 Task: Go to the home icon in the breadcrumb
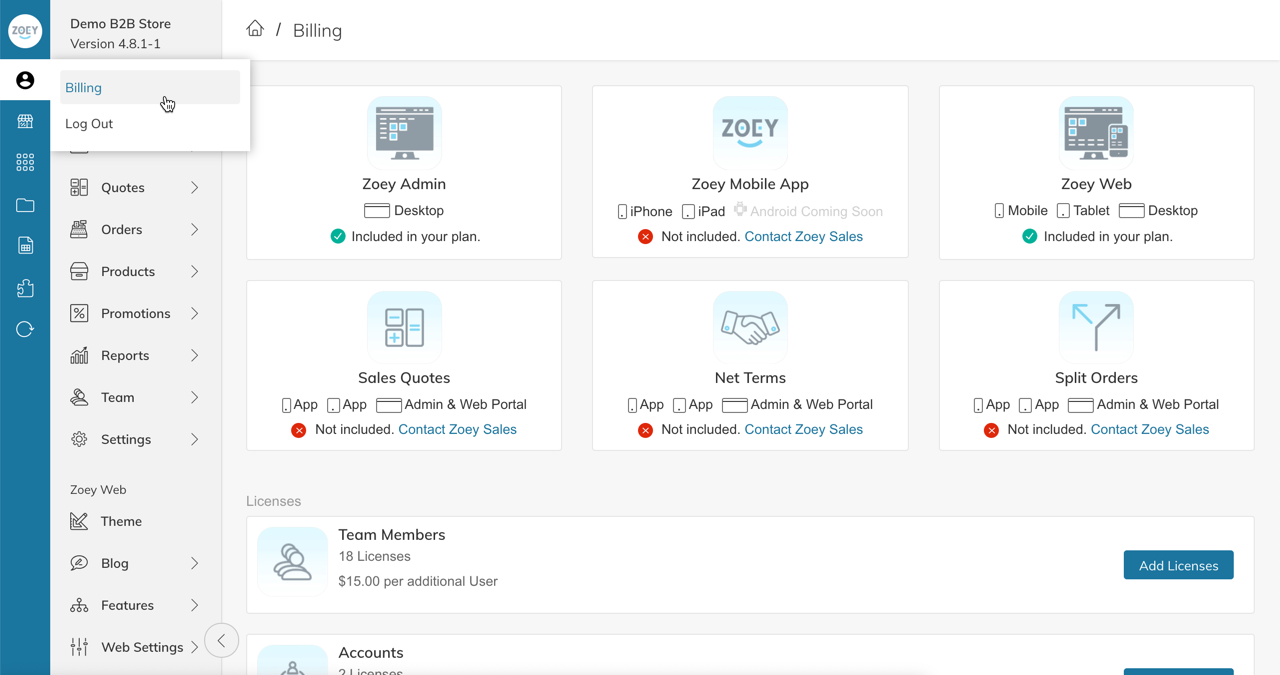255,29
